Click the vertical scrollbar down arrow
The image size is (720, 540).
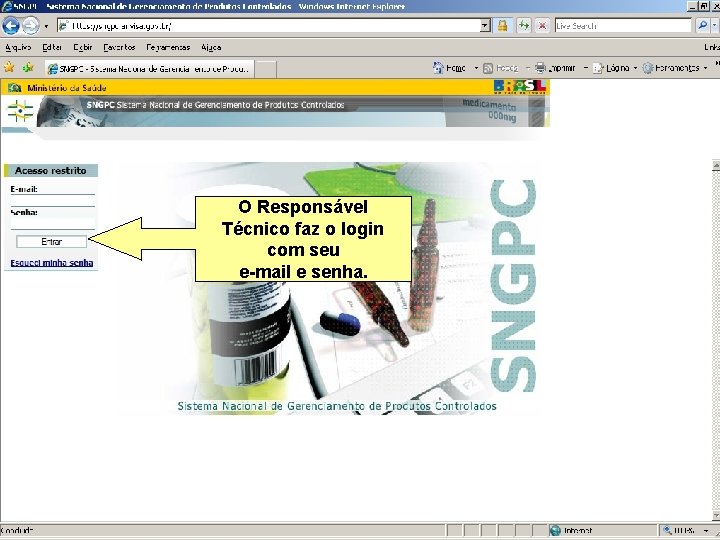click(716, 516)
